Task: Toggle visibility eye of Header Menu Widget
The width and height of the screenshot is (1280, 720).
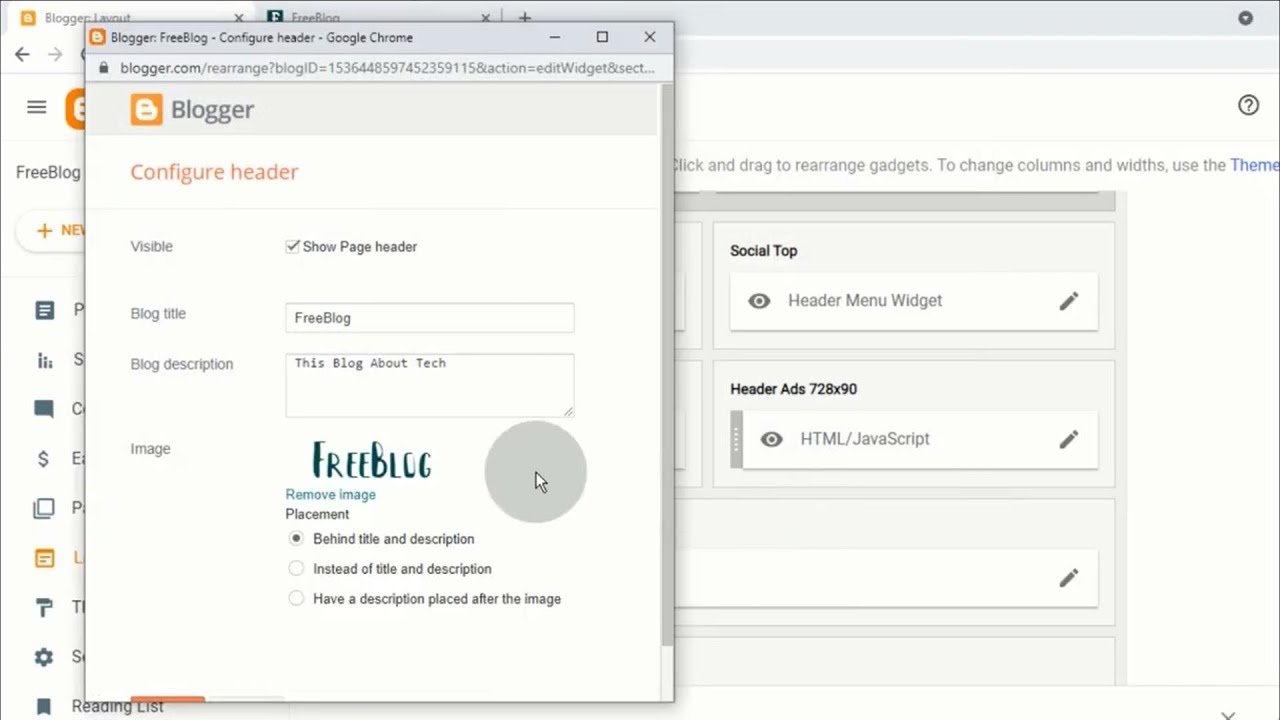Action: [759, 301]
